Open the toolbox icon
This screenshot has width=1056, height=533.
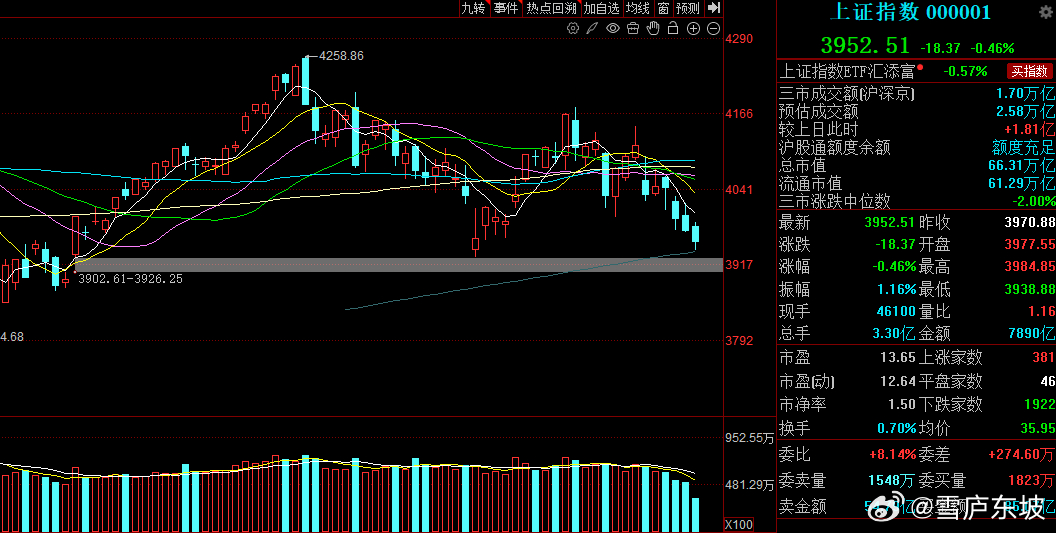pos(633,28)
